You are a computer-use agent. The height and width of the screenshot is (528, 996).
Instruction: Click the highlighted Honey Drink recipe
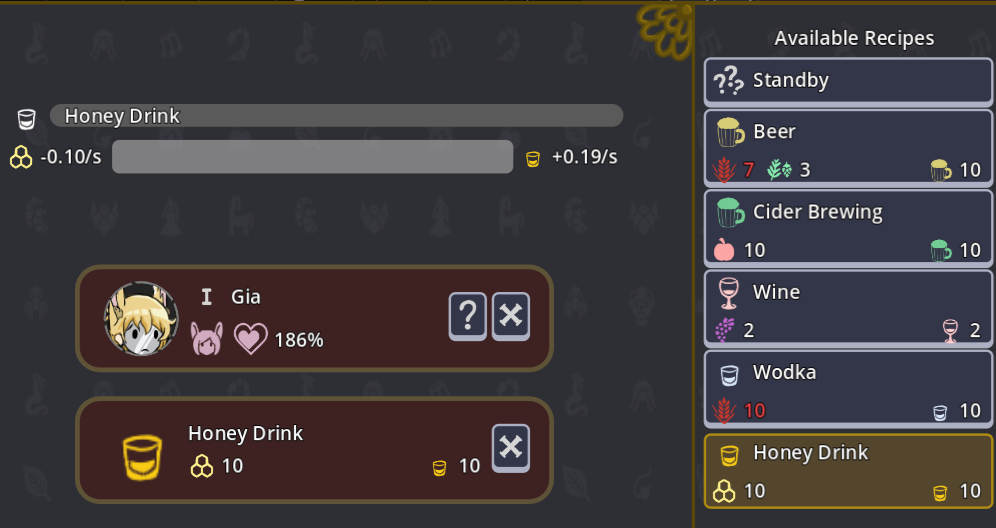[848, 470]
